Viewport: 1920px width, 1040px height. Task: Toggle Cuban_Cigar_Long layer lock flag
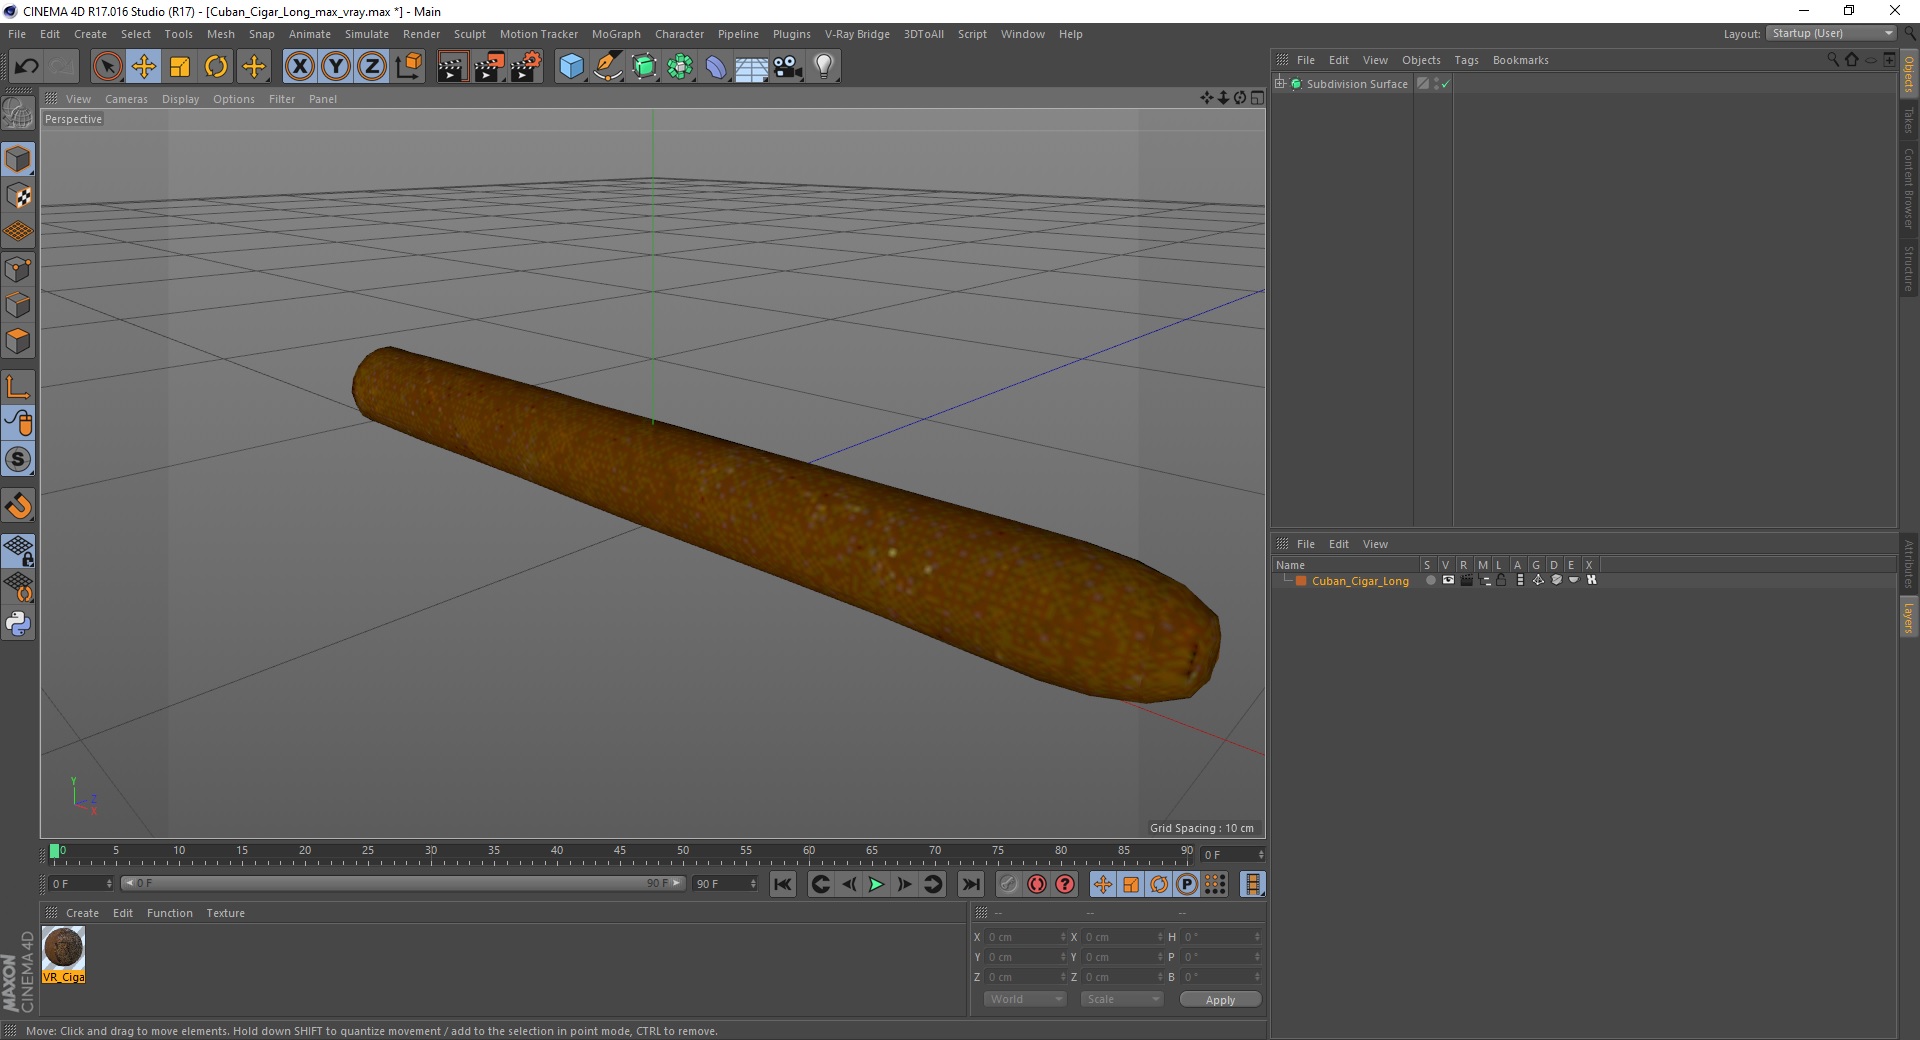tap(1501, 580)
